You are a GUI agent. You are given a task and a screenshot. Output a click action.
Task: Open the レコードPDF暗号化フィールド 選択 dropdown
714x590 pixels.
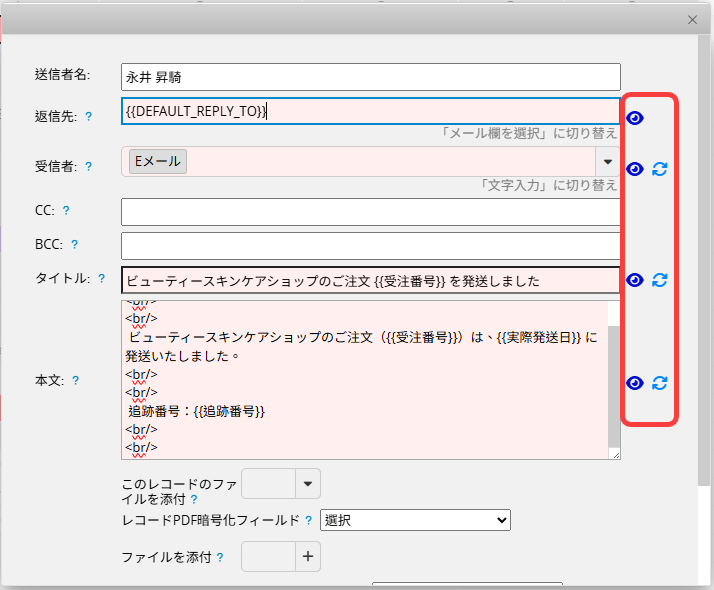415,520
